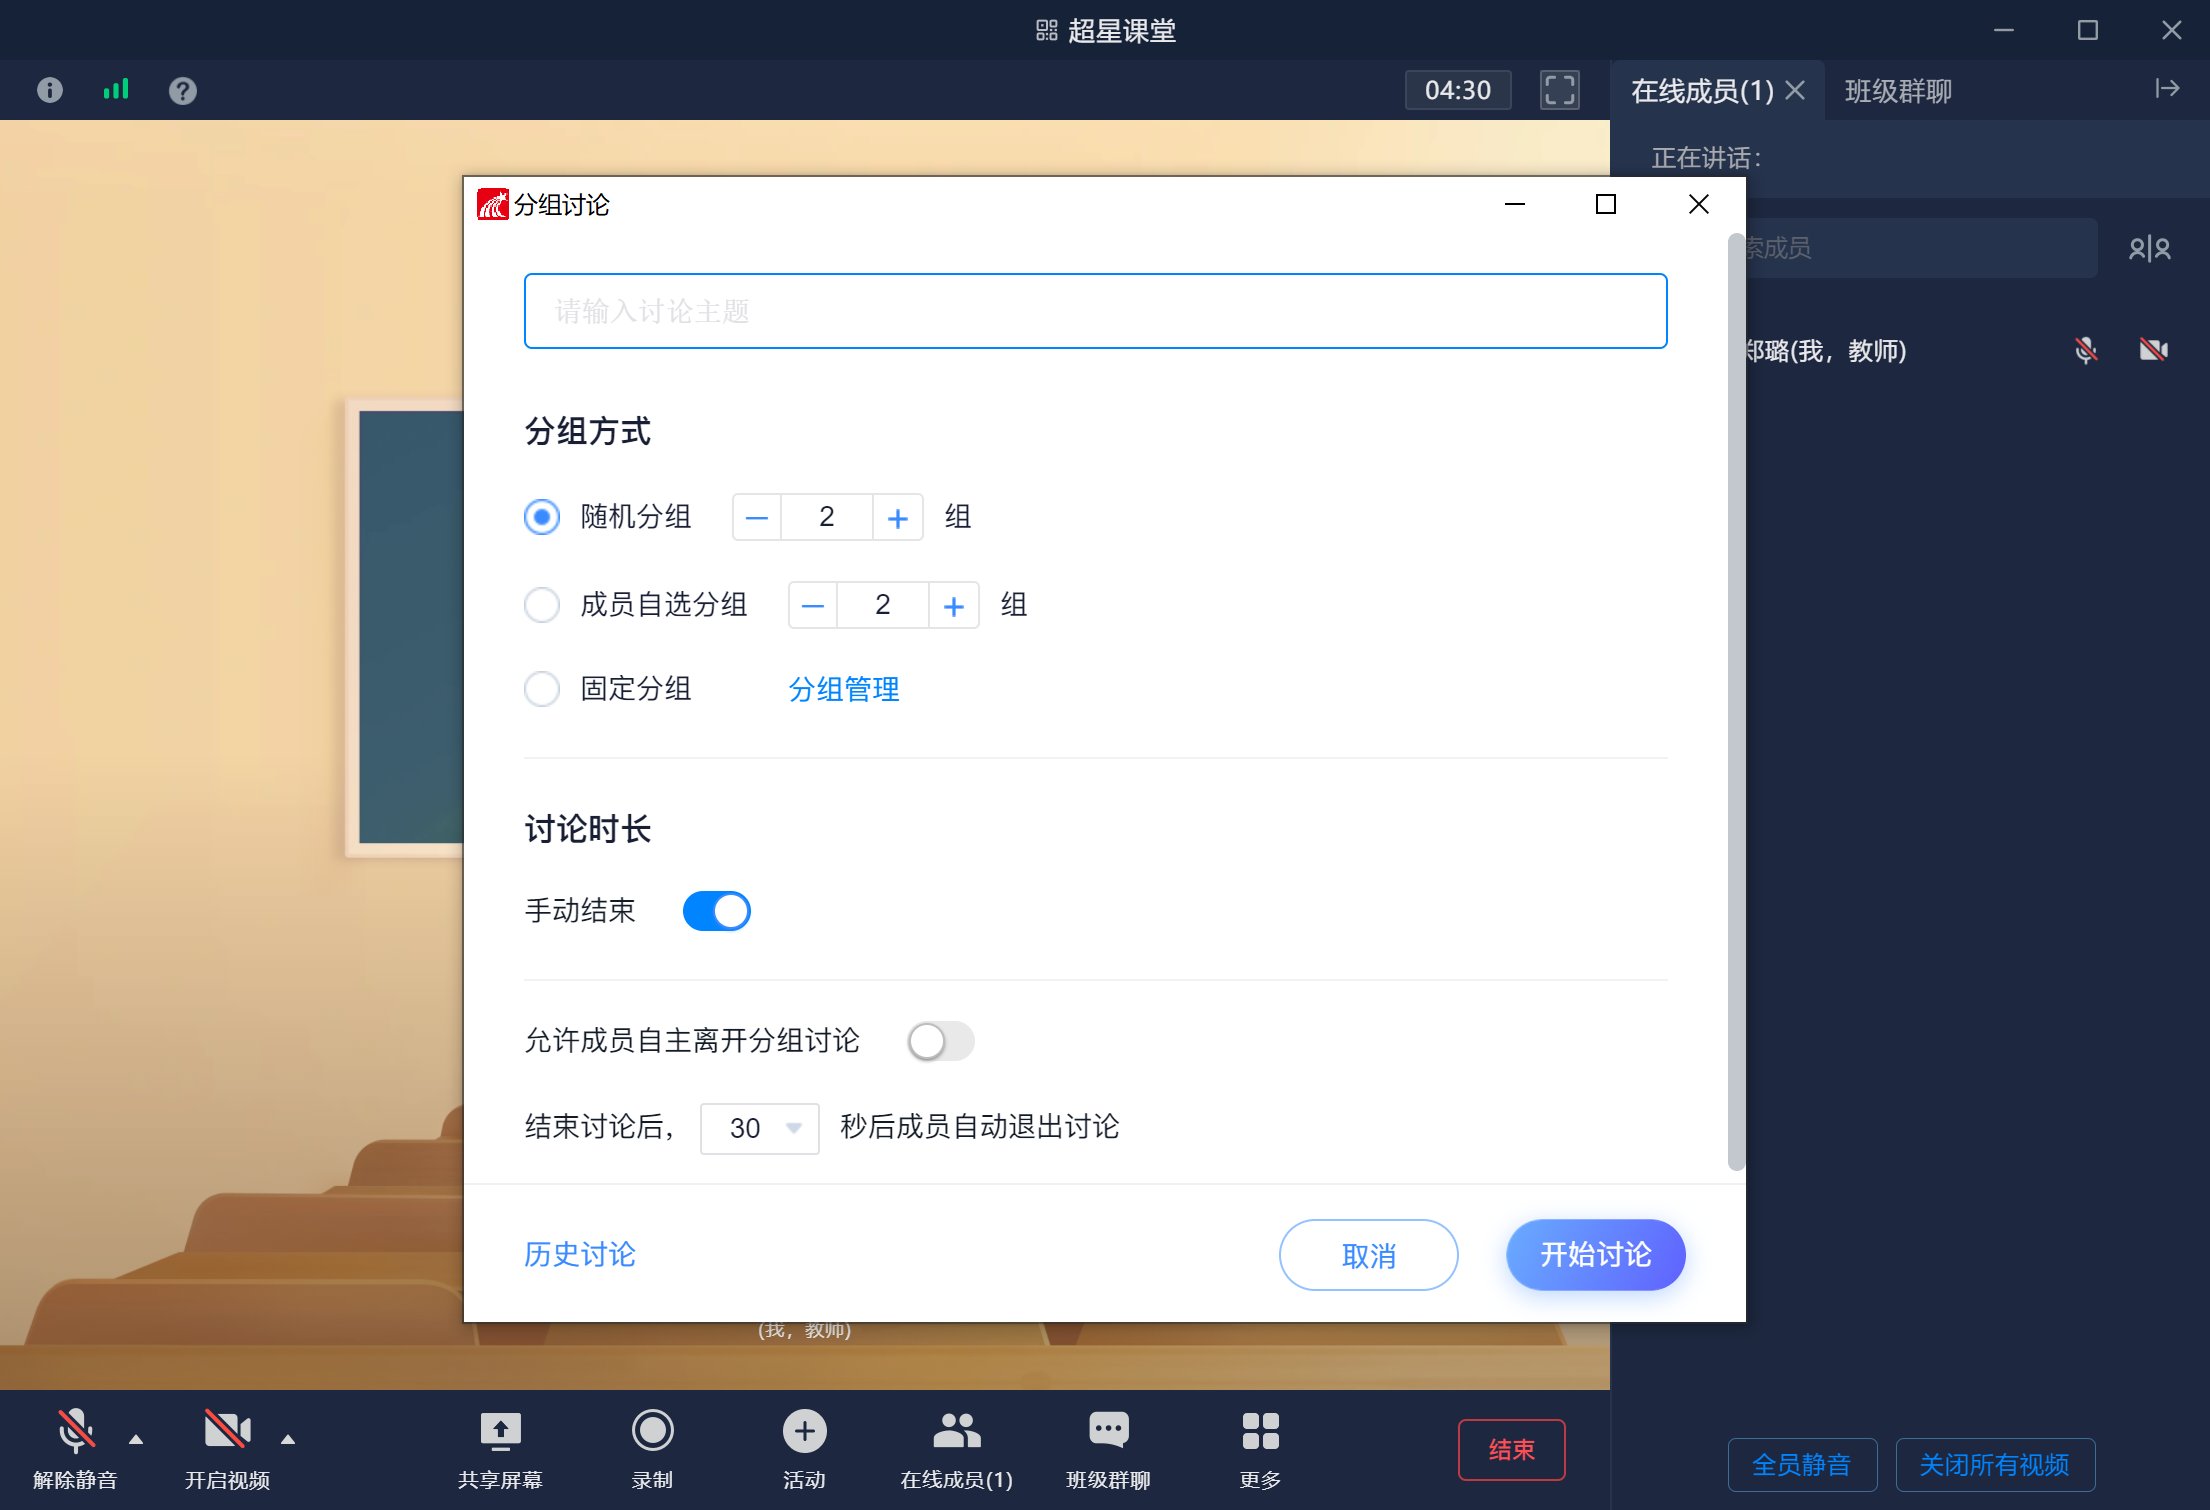Viewport: 2210px width, 1510px height.
Task: Enable allowing members to leave group discussion
Action: [x=940, y=1041]
